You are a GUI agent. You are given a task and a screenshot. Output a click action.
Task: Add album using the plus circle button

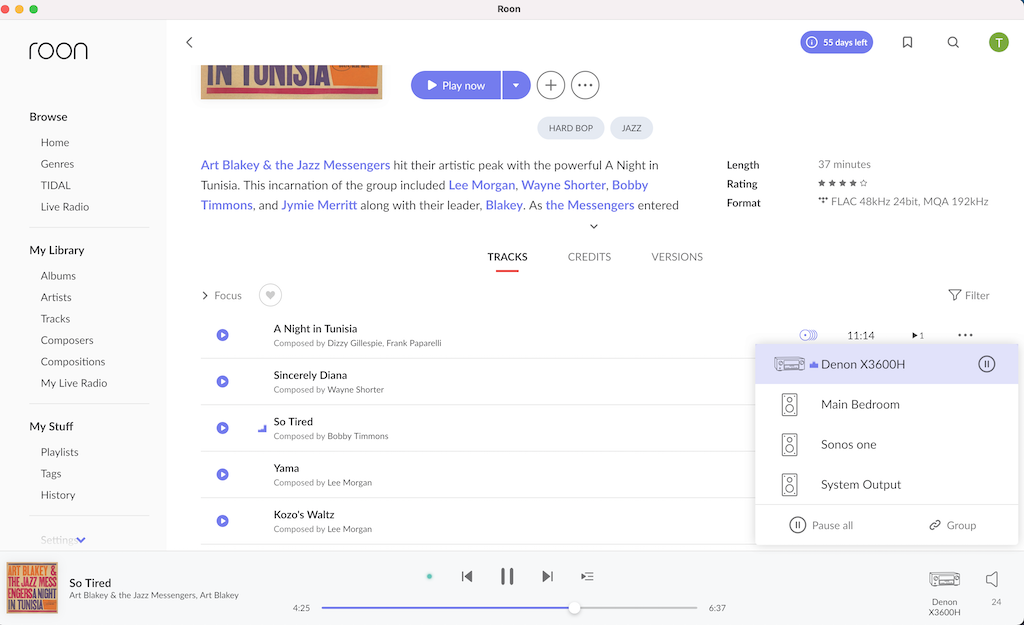click(551, 86)
